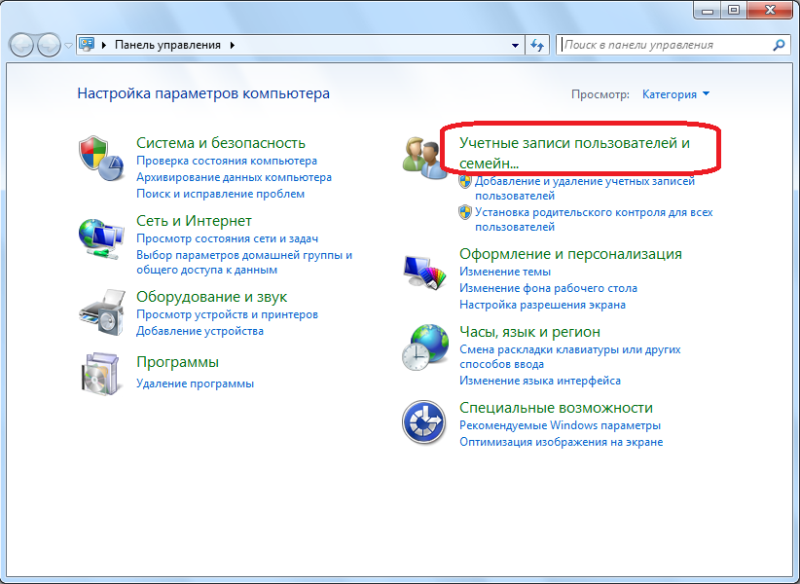Click the Refresh button in address bar
The width and height of the screenshot is (800, 584).
point(537,45)
